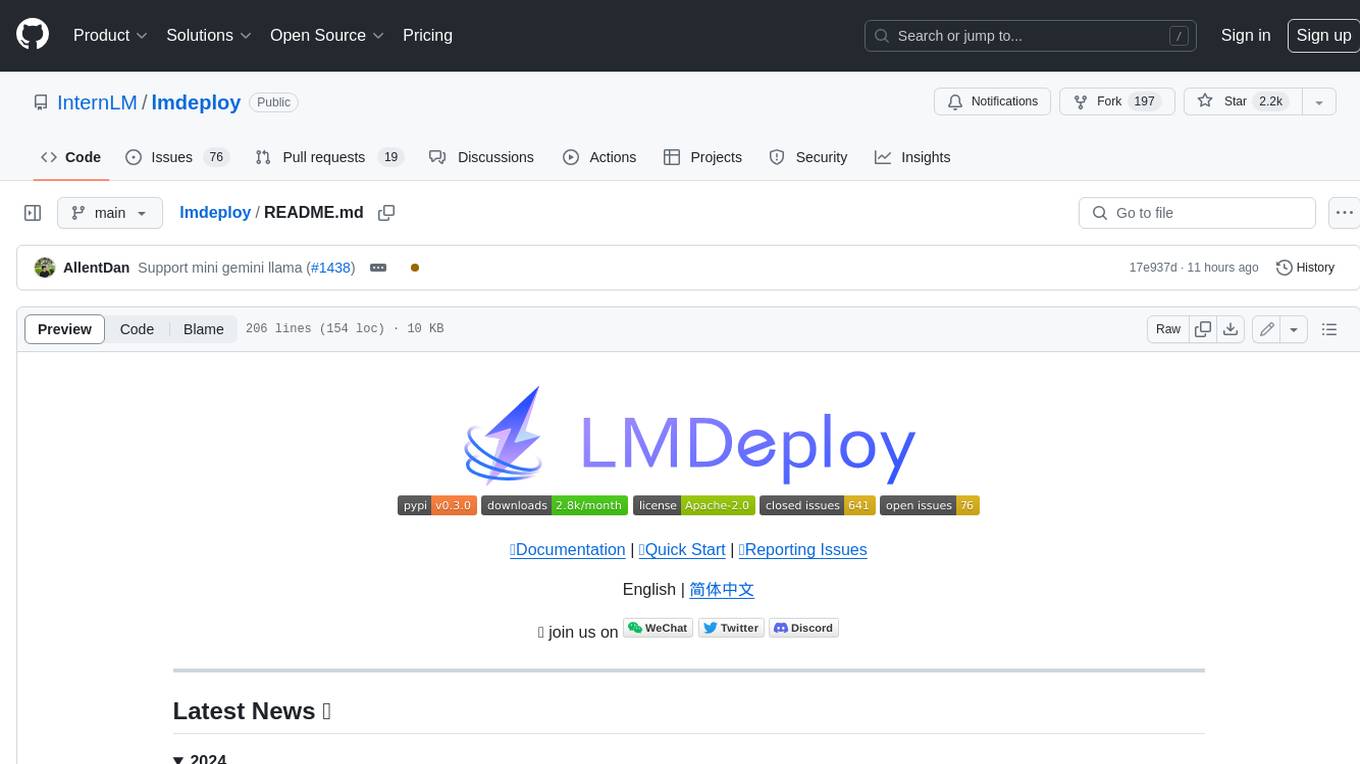Screen dimensions: 1360x764
Task: Switch to the Issues tab
Action: [177, 157]
